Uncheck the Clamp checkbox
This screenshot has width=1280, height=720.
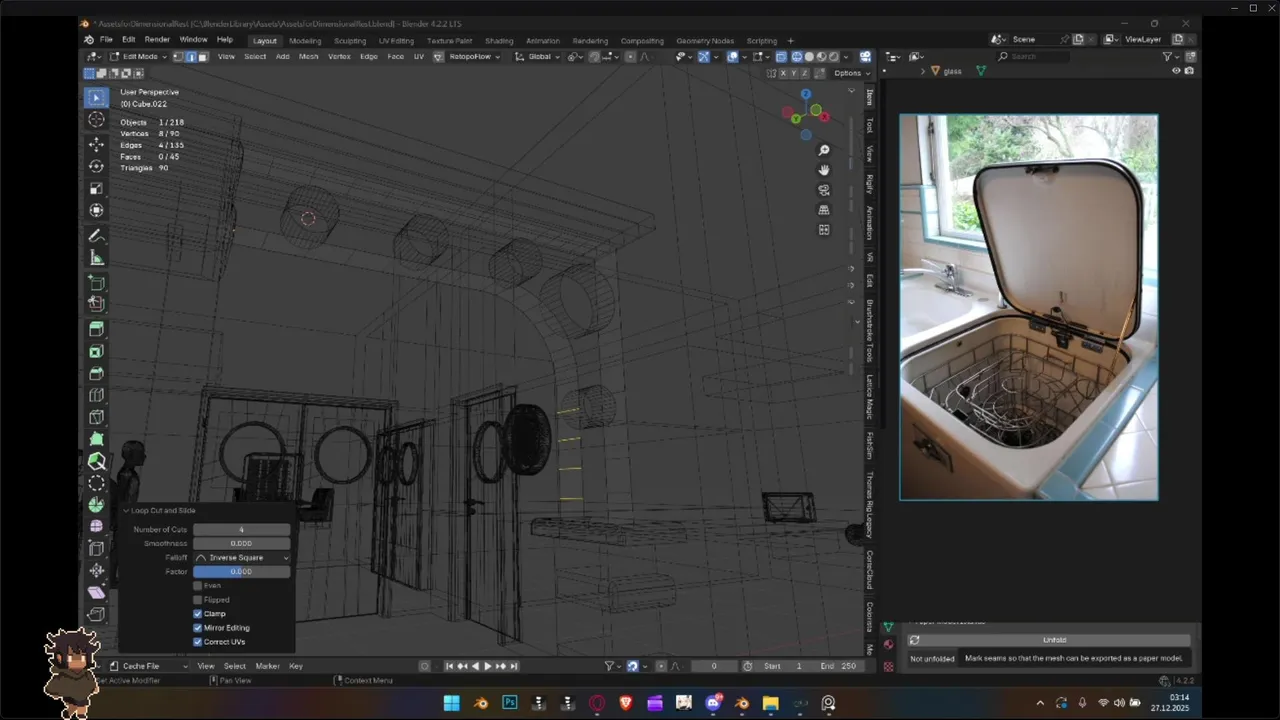coord(198,613)
